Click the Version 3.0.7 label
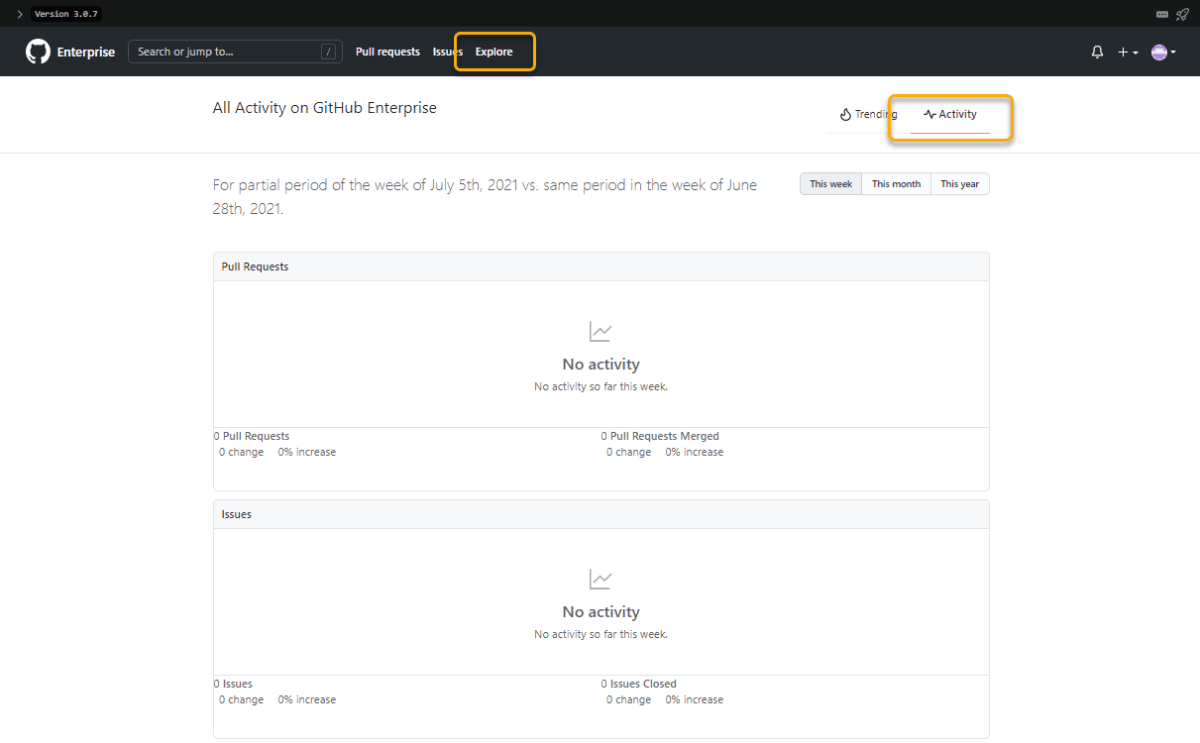Screen dimensions: 1200x743 [x=66, y=14]
